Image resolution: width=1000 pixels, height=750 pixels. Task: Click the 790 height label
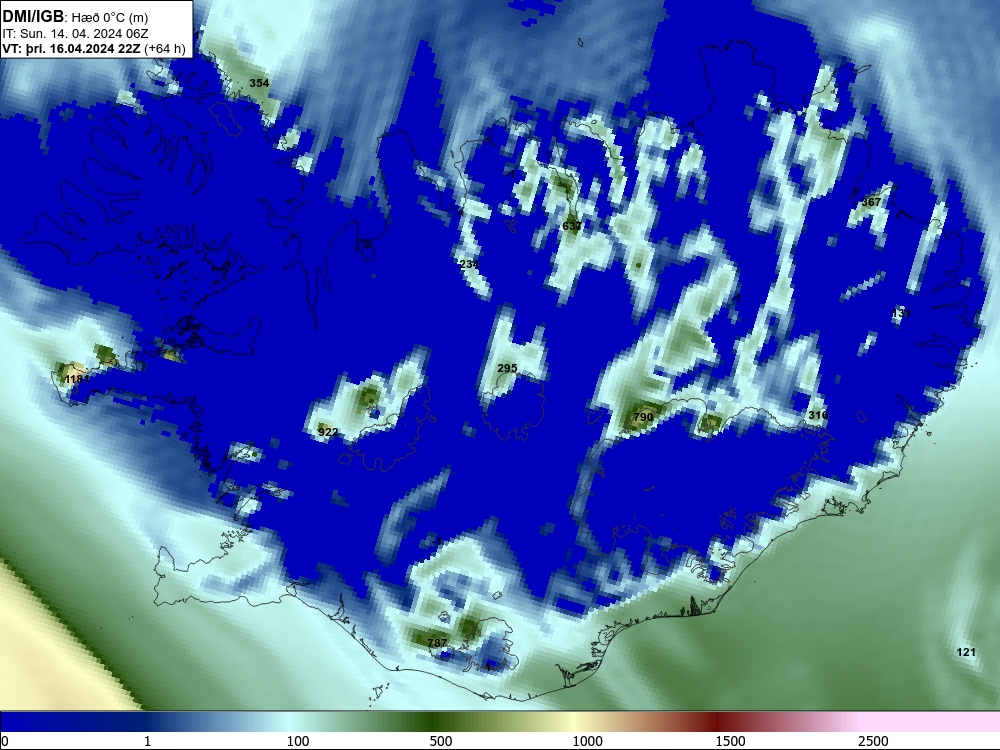point(643,417)
